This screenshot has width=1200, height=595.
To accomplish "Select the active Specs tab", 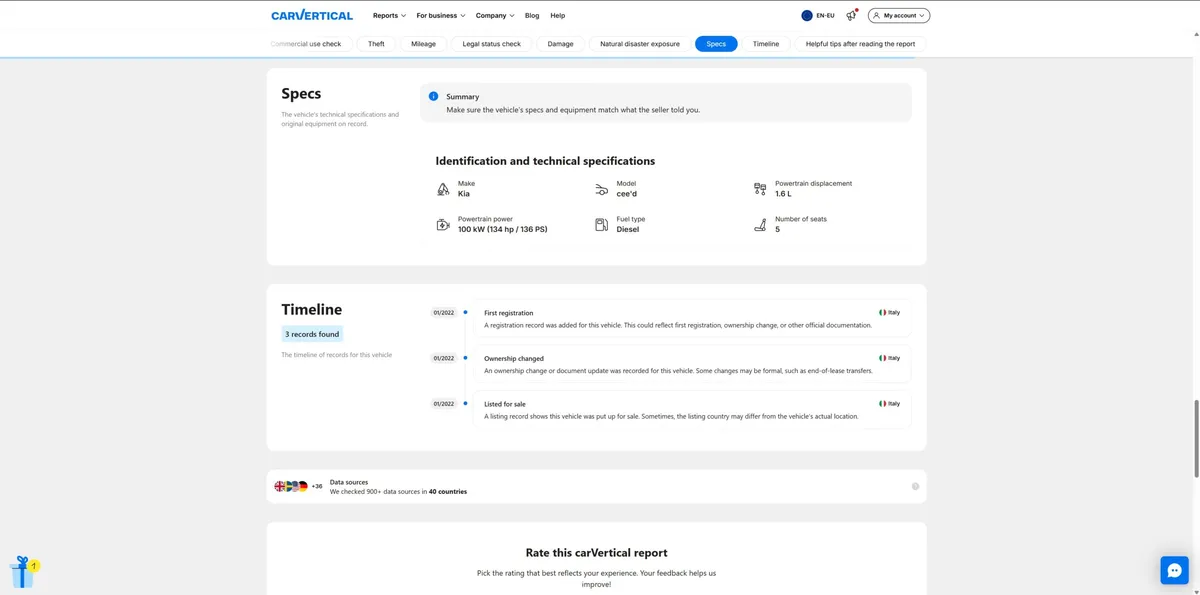I will (x=716, y=44).
